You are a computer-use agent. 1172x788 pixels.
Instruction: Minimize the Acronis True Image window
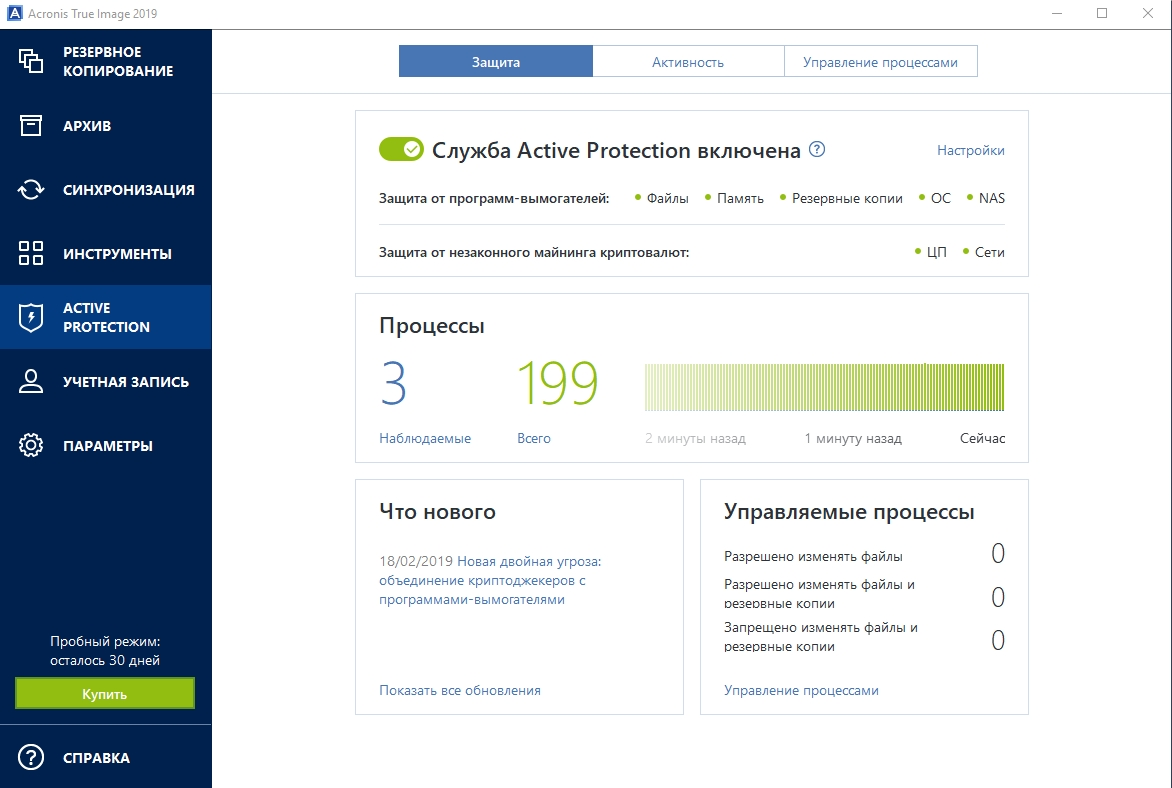pos(1057,13)
